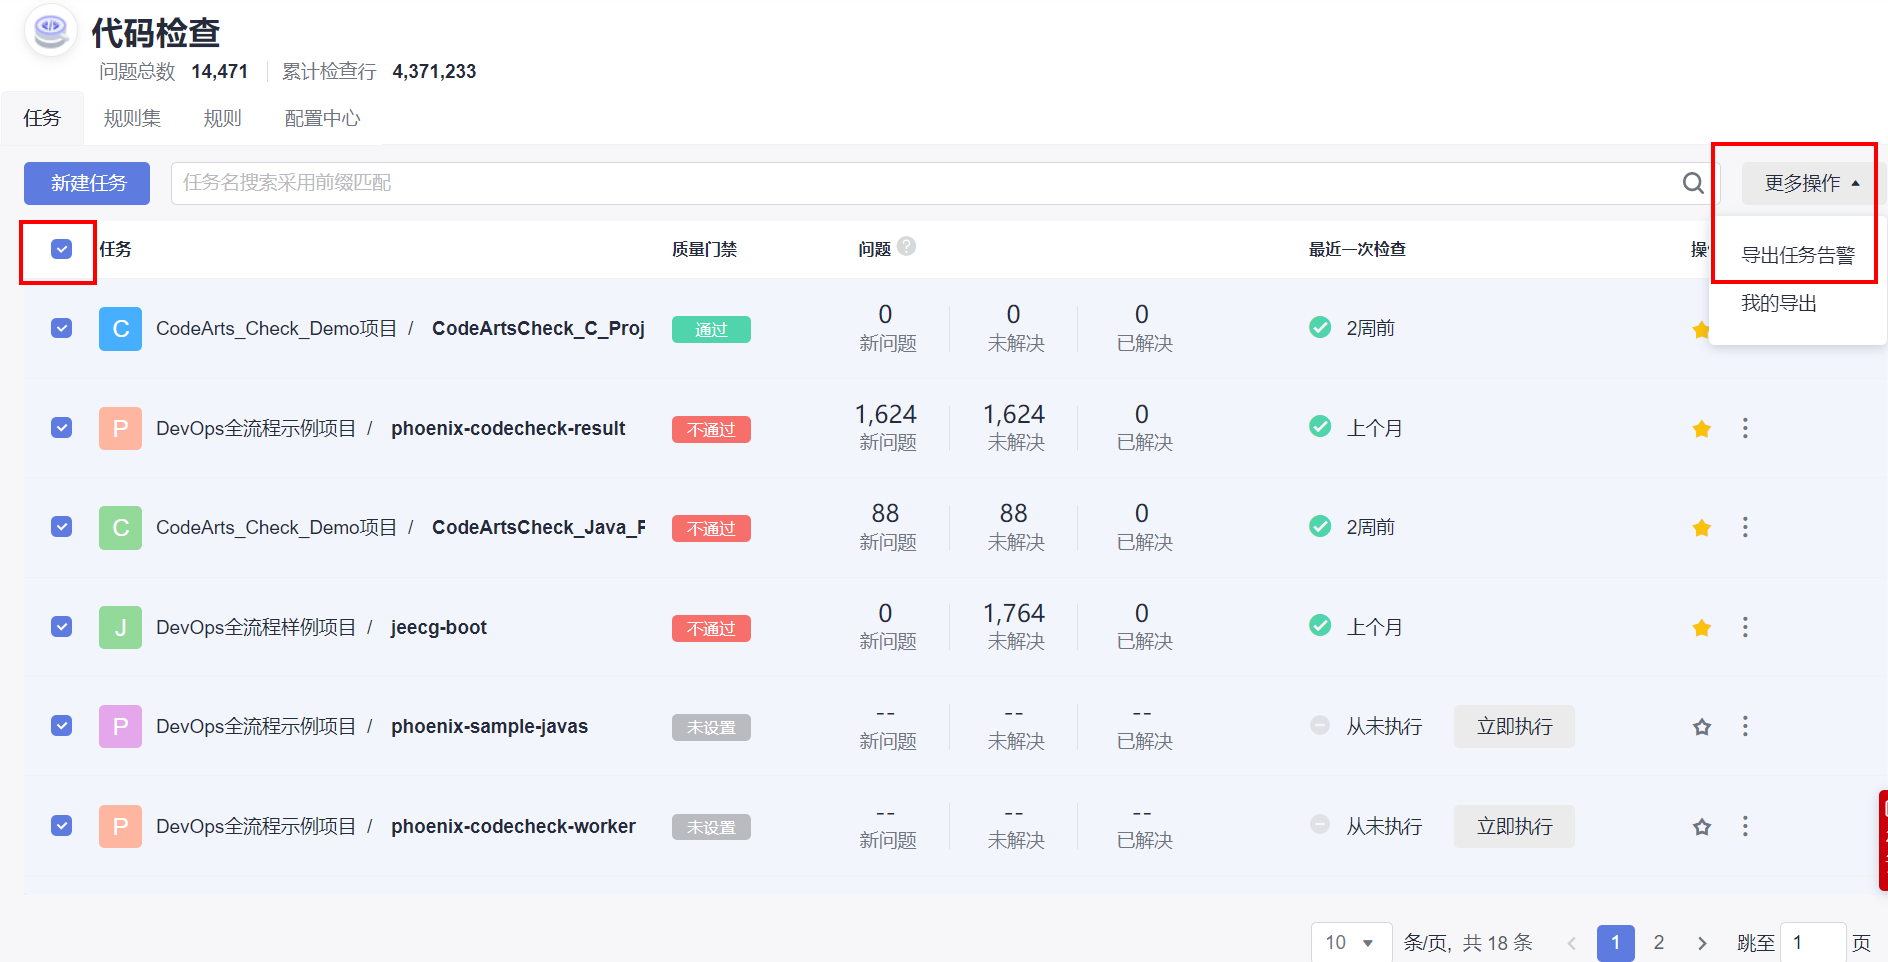
Task: Click the J avatar of jeecg-boot
Action: [120, 628]
